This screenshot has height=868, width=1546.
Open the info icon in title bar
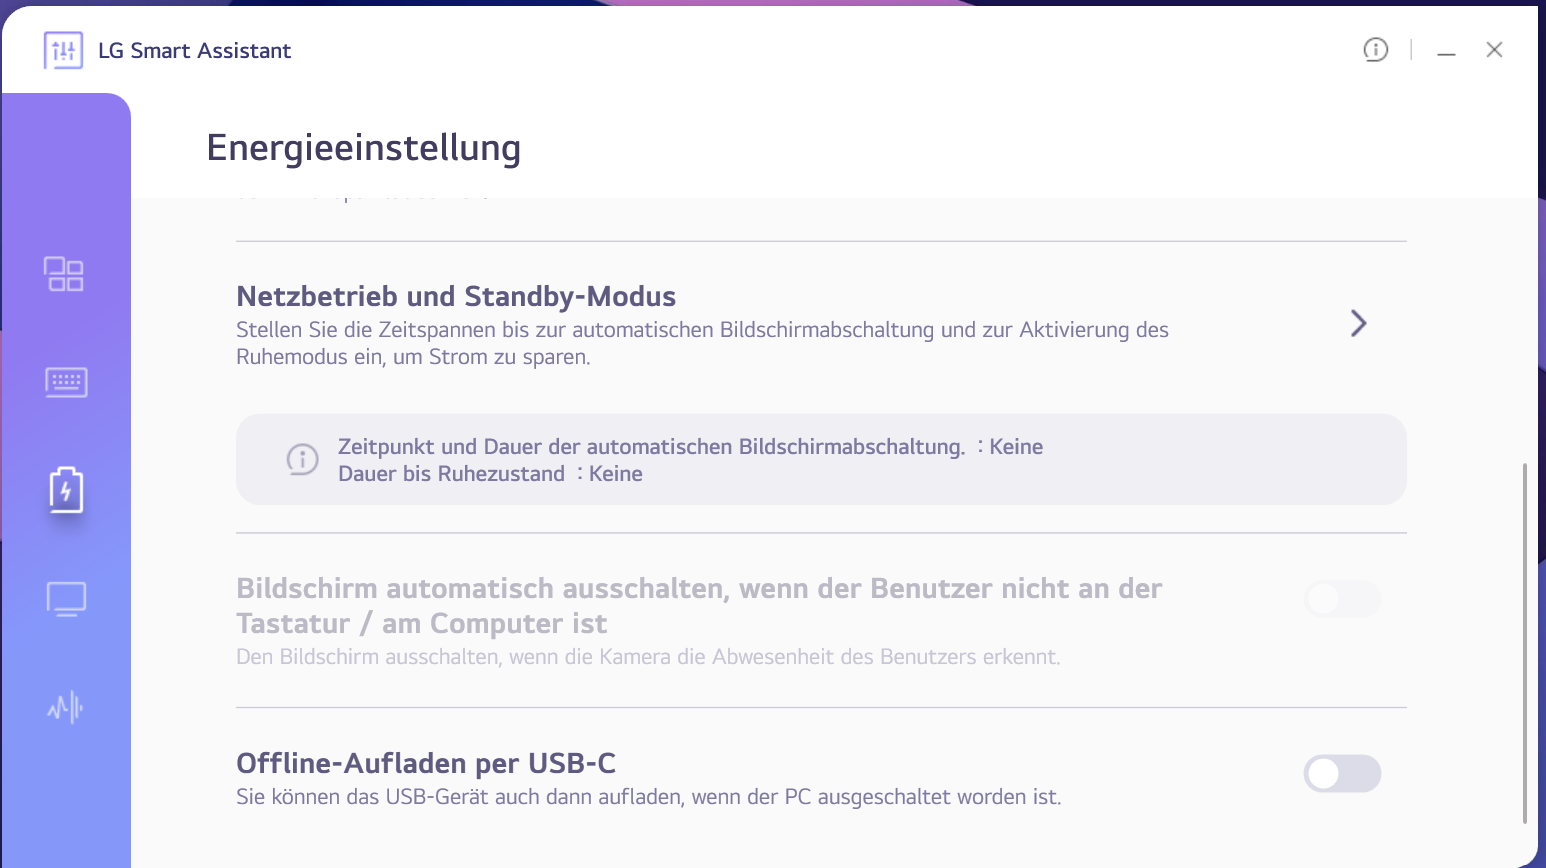[x=1376, y=50]
